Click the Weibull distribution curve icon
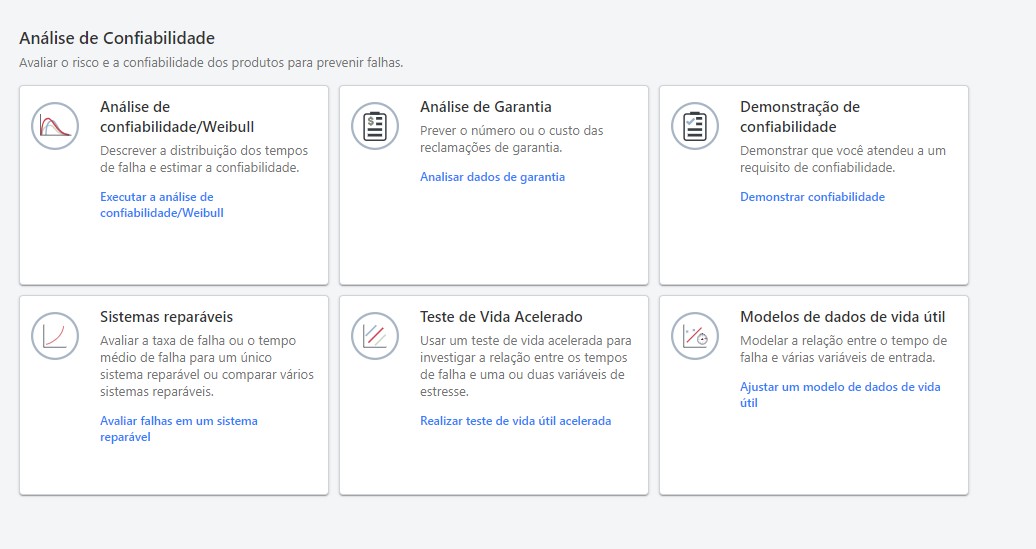The height and width of the screenshot is (549, 1036). tap(55, 127)
